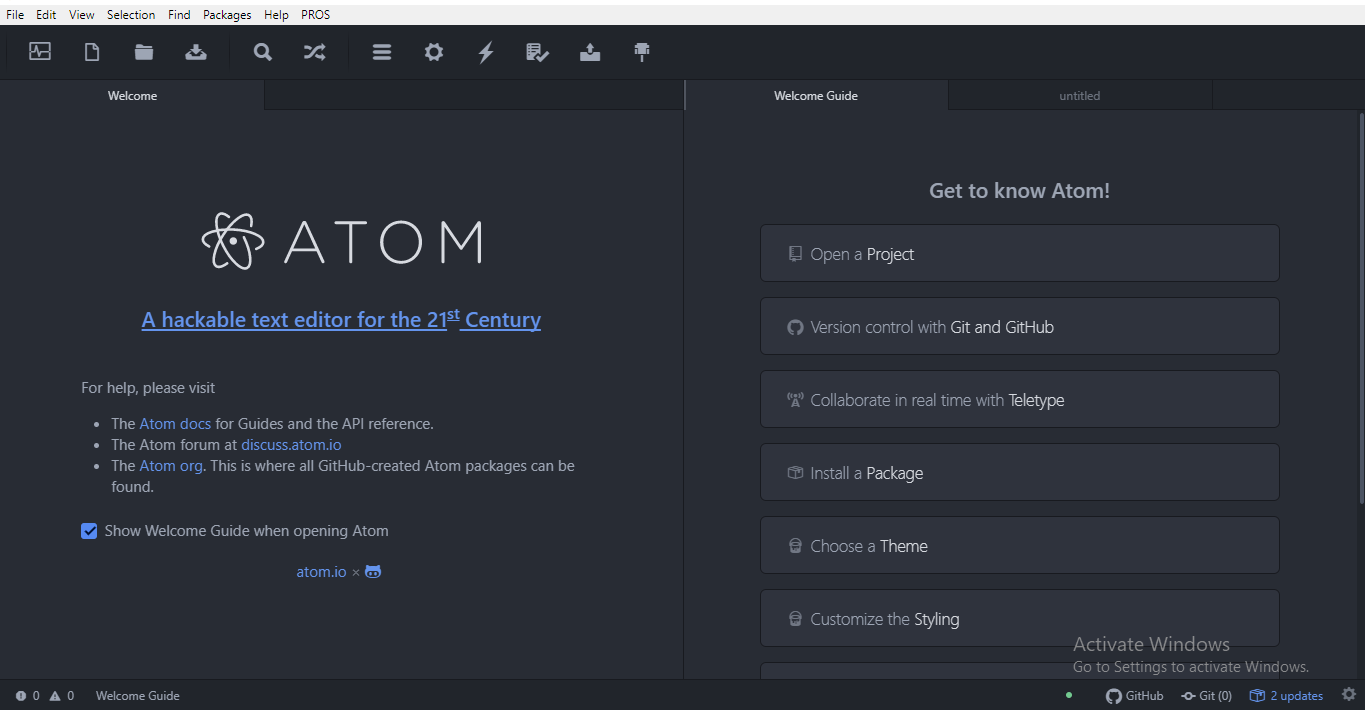1365x710 pixels.
Task: Click the green dot indicator in the status bar
Action: (1069, 695)
